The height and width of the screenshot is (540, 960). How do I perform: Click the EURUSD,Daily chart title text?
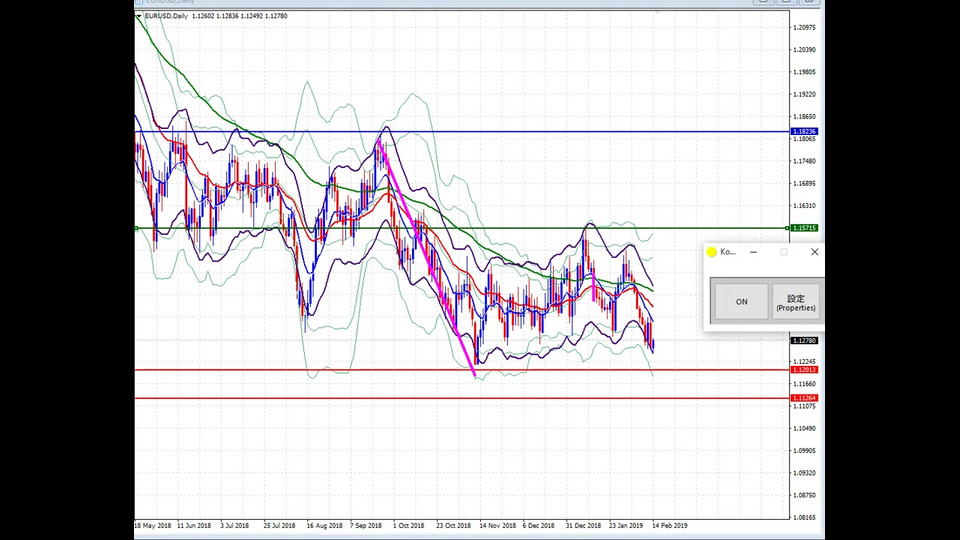tap(166, 16)
